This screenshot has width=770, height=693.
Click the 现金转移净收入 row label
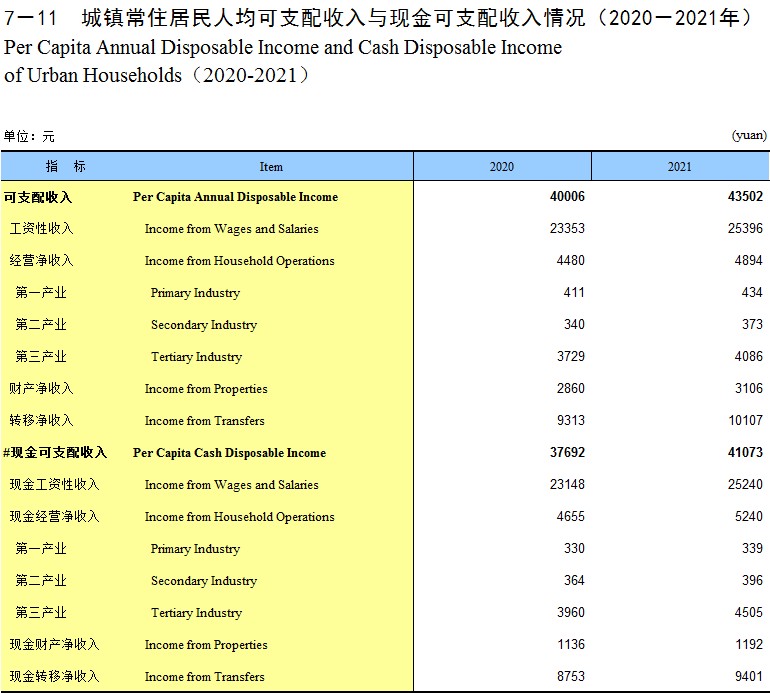pyautogui.click(x=55, y=676)
